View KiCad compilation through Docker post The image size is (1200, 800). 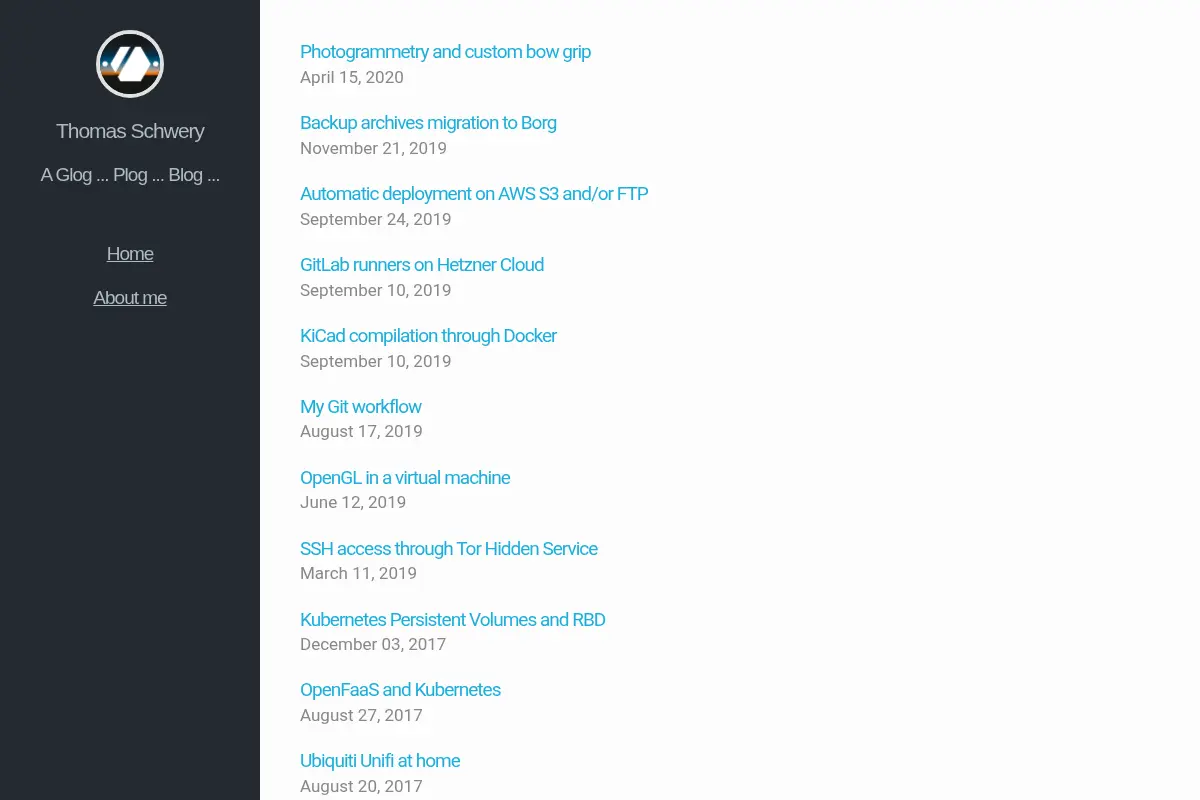coord(428,336)
